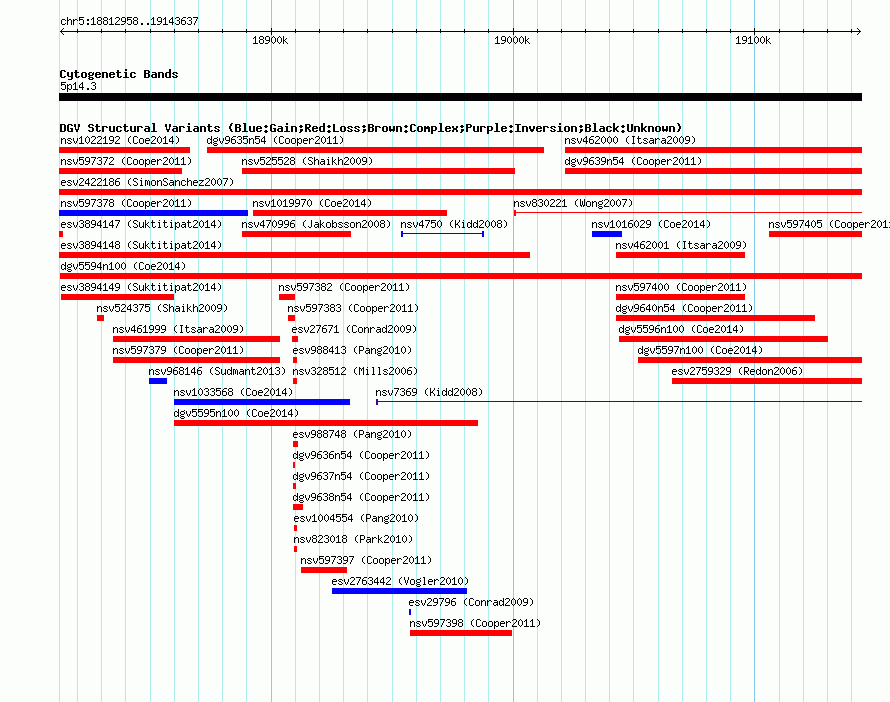Click the 18900k ruler tick label
Image resolution: width=890 pixels, height=702 pixels.
(x=270, y=40)
